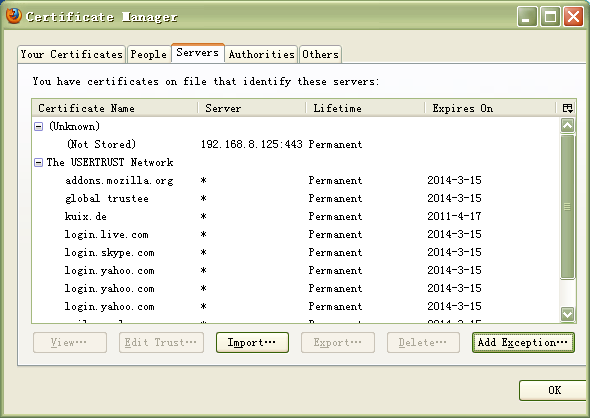Click the Add Exception button
Screen dimensions: 590x418
(x=523, y=342)
